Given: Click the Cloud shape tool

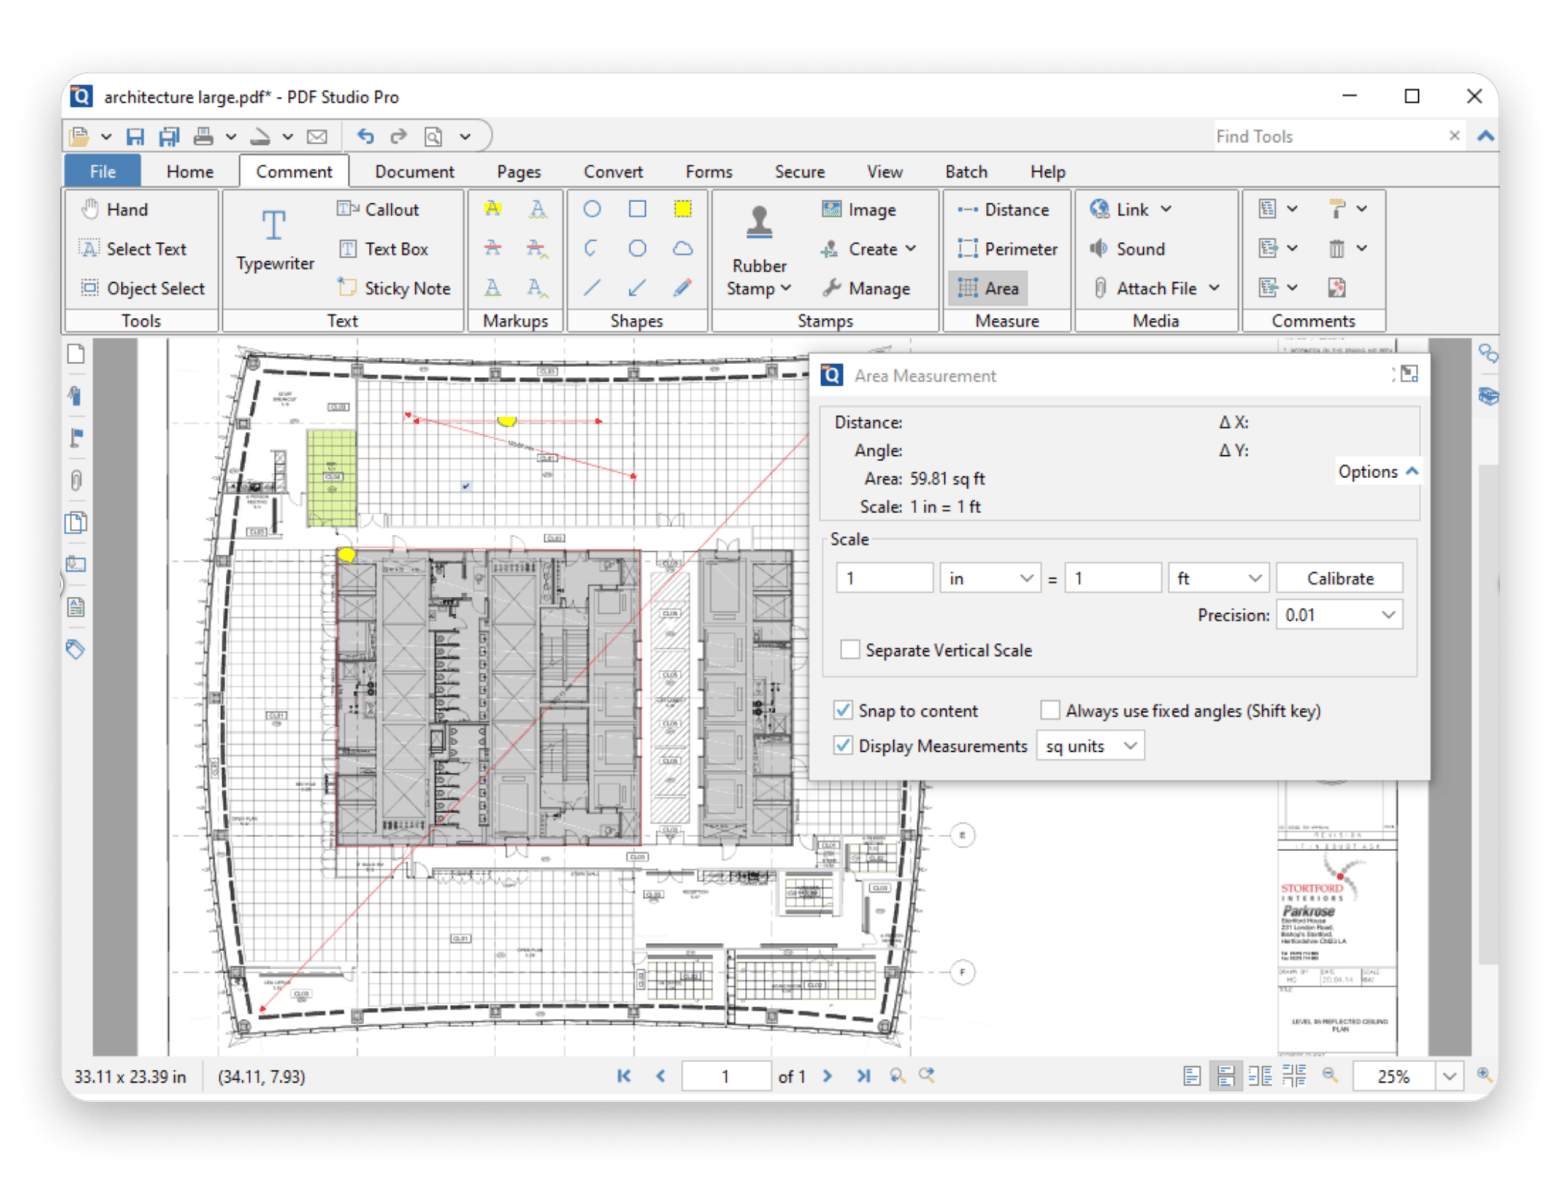Looking at the screenshot, I should coord(682,249).
